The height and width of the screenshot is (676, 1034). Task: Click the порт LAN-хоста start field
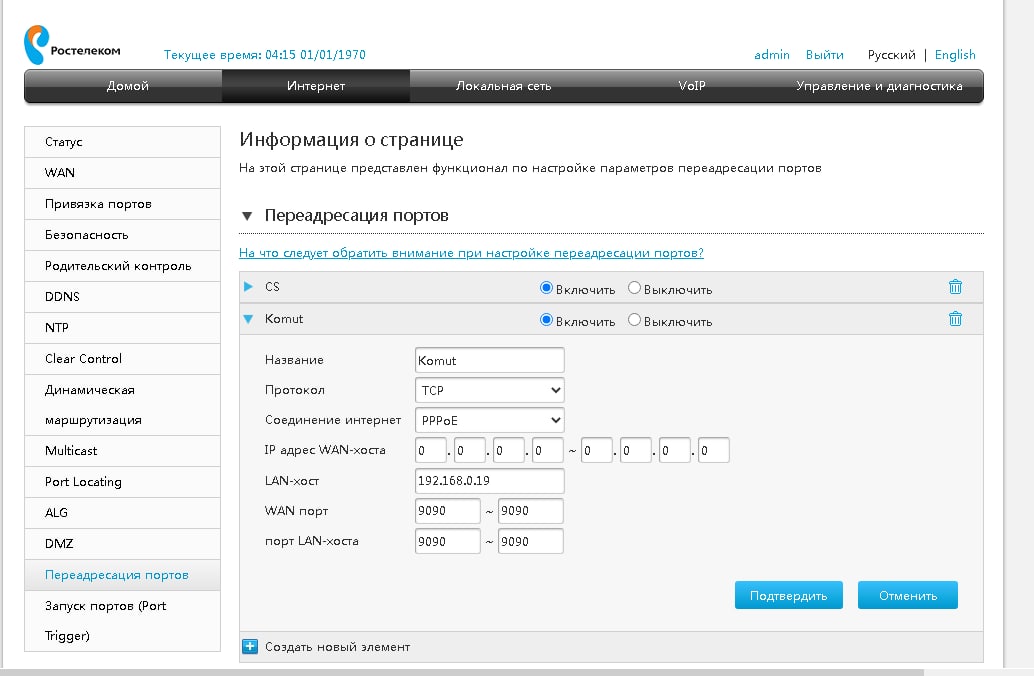(x=447, y=541)
